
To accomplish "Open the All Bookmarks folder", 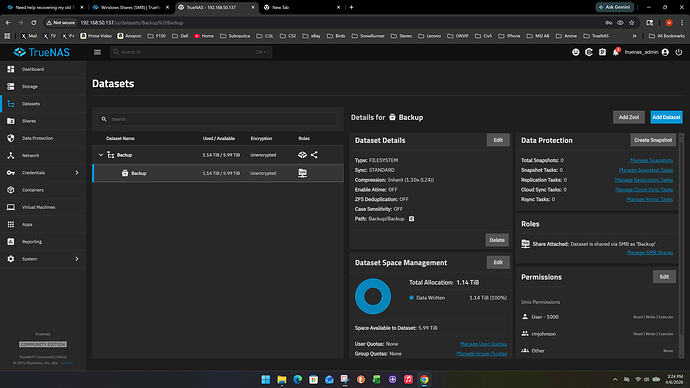I will (667, 36).
